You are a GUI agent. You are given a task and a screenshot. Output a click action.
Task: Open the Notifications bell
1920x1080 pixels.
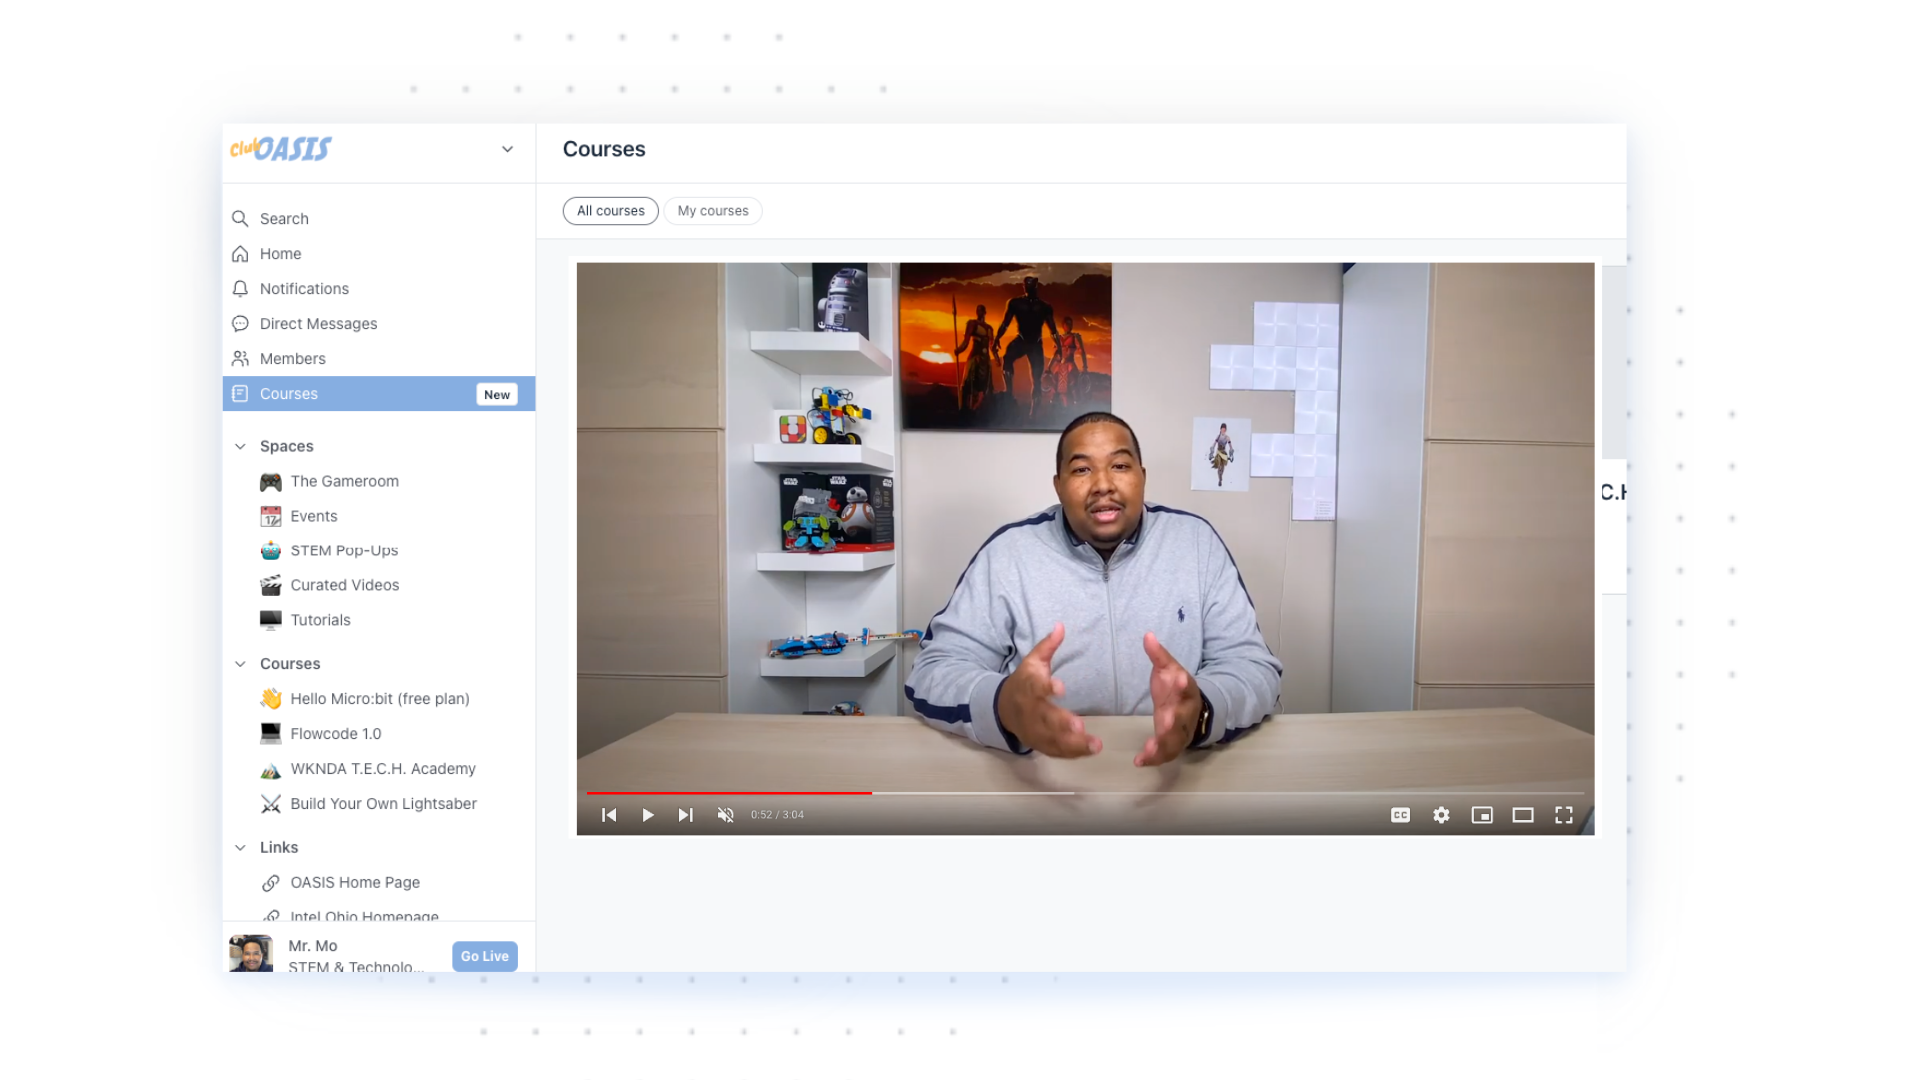[x=304, y=288]
